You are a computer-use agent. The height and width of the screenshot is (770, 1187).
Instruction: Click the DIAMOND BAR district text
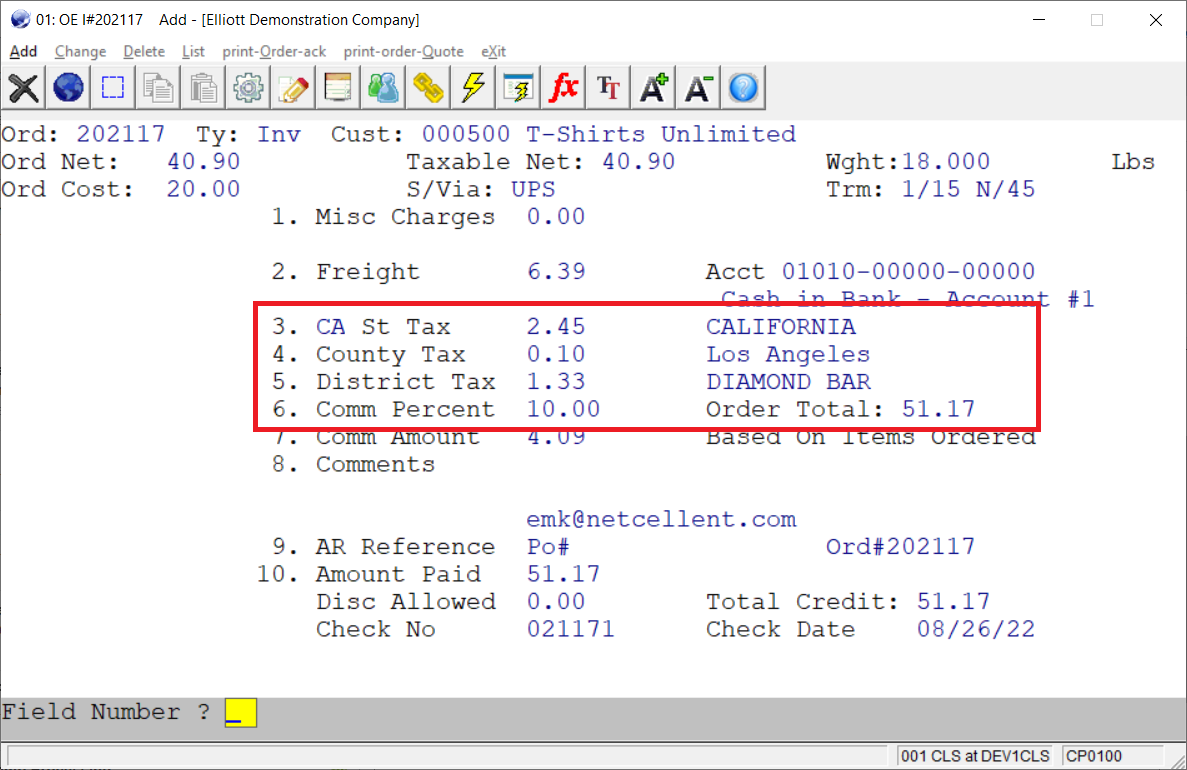pos(788,382)
